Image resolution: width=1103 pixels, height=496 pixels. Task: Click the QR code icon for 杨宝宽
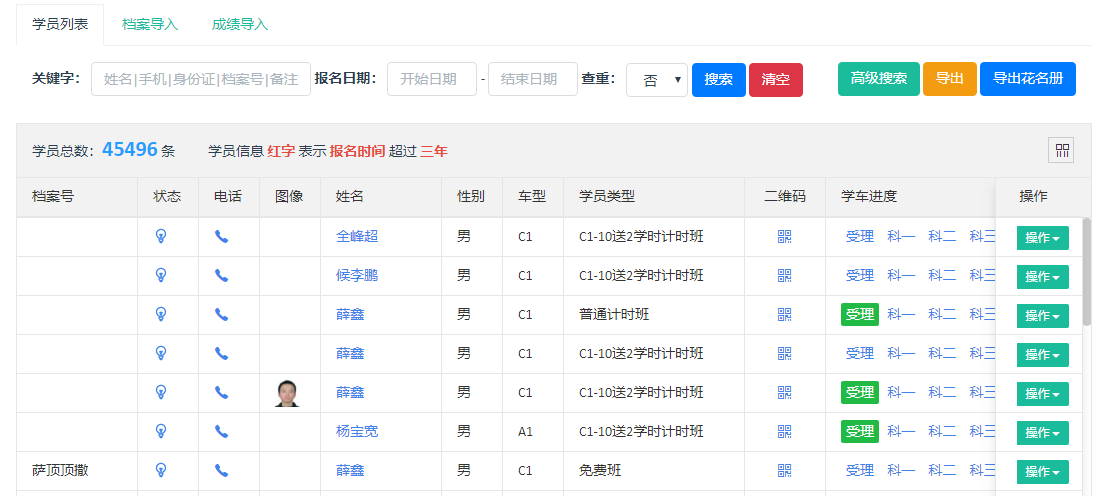[784, 432]
